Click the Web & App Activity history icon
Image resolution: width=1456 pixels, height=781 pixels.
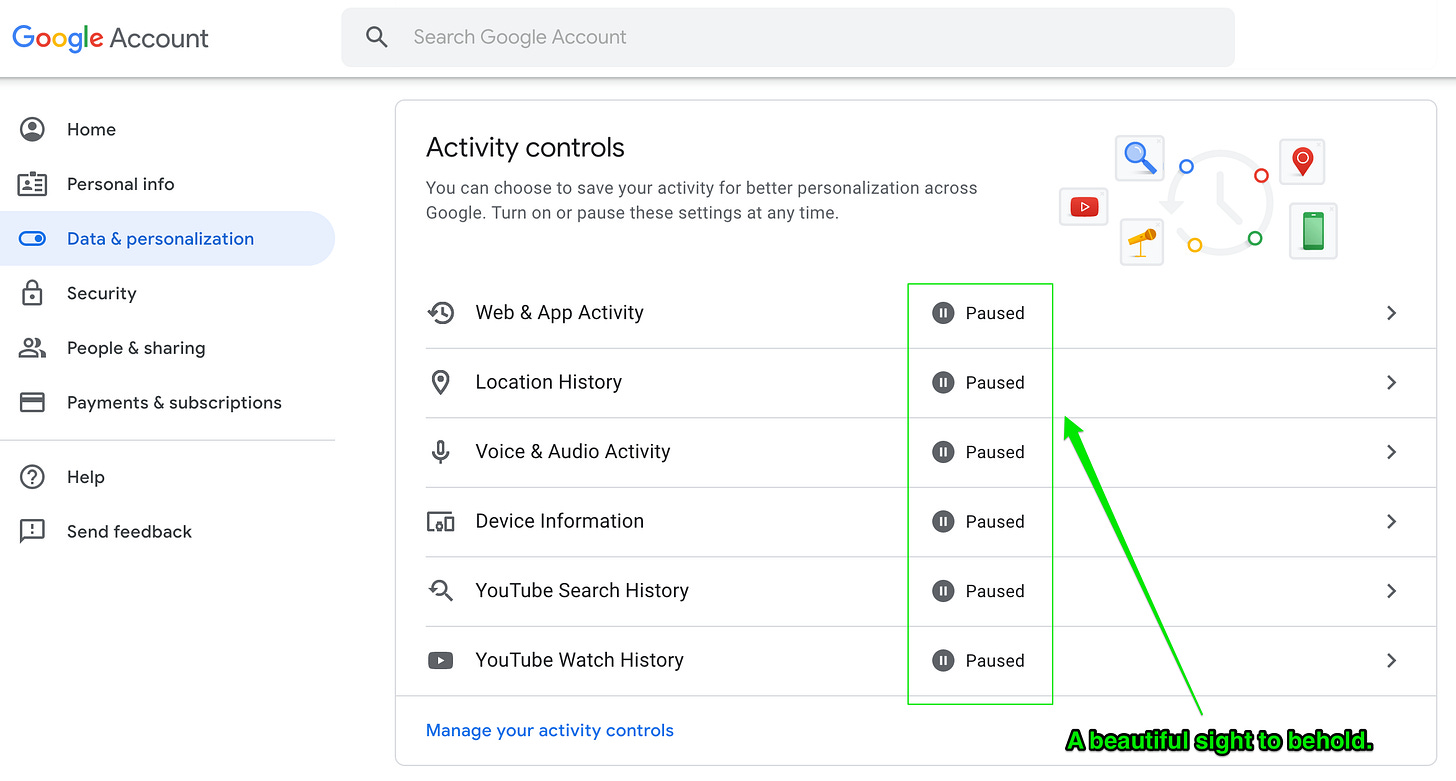coord(440,313)
